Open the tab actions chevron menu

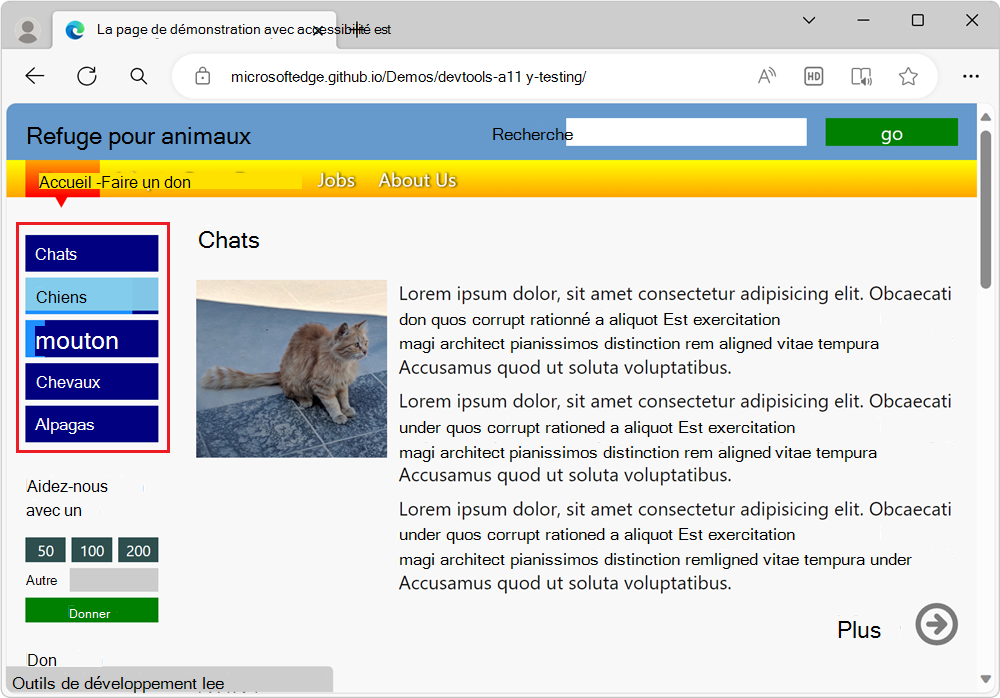pyautogui.click(x=809, y=20)
